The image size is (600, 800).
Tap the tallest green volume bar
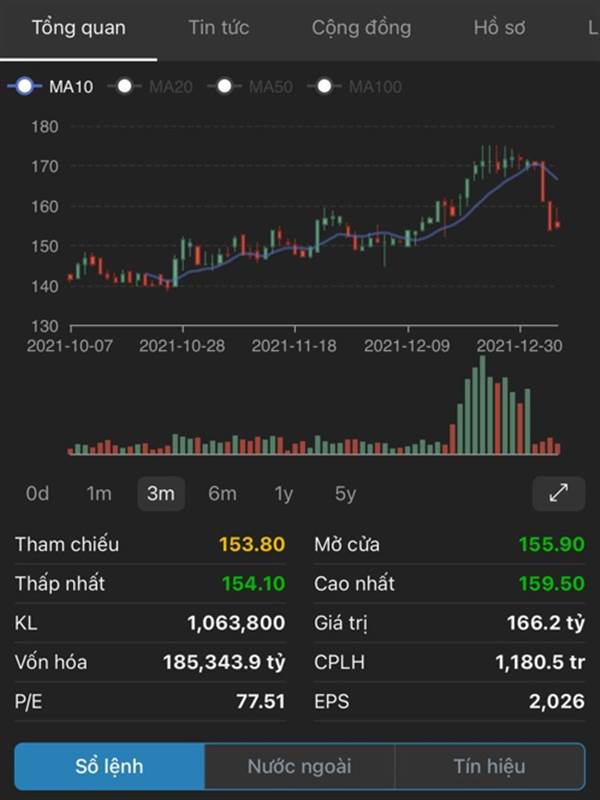(x=482, y=405)
